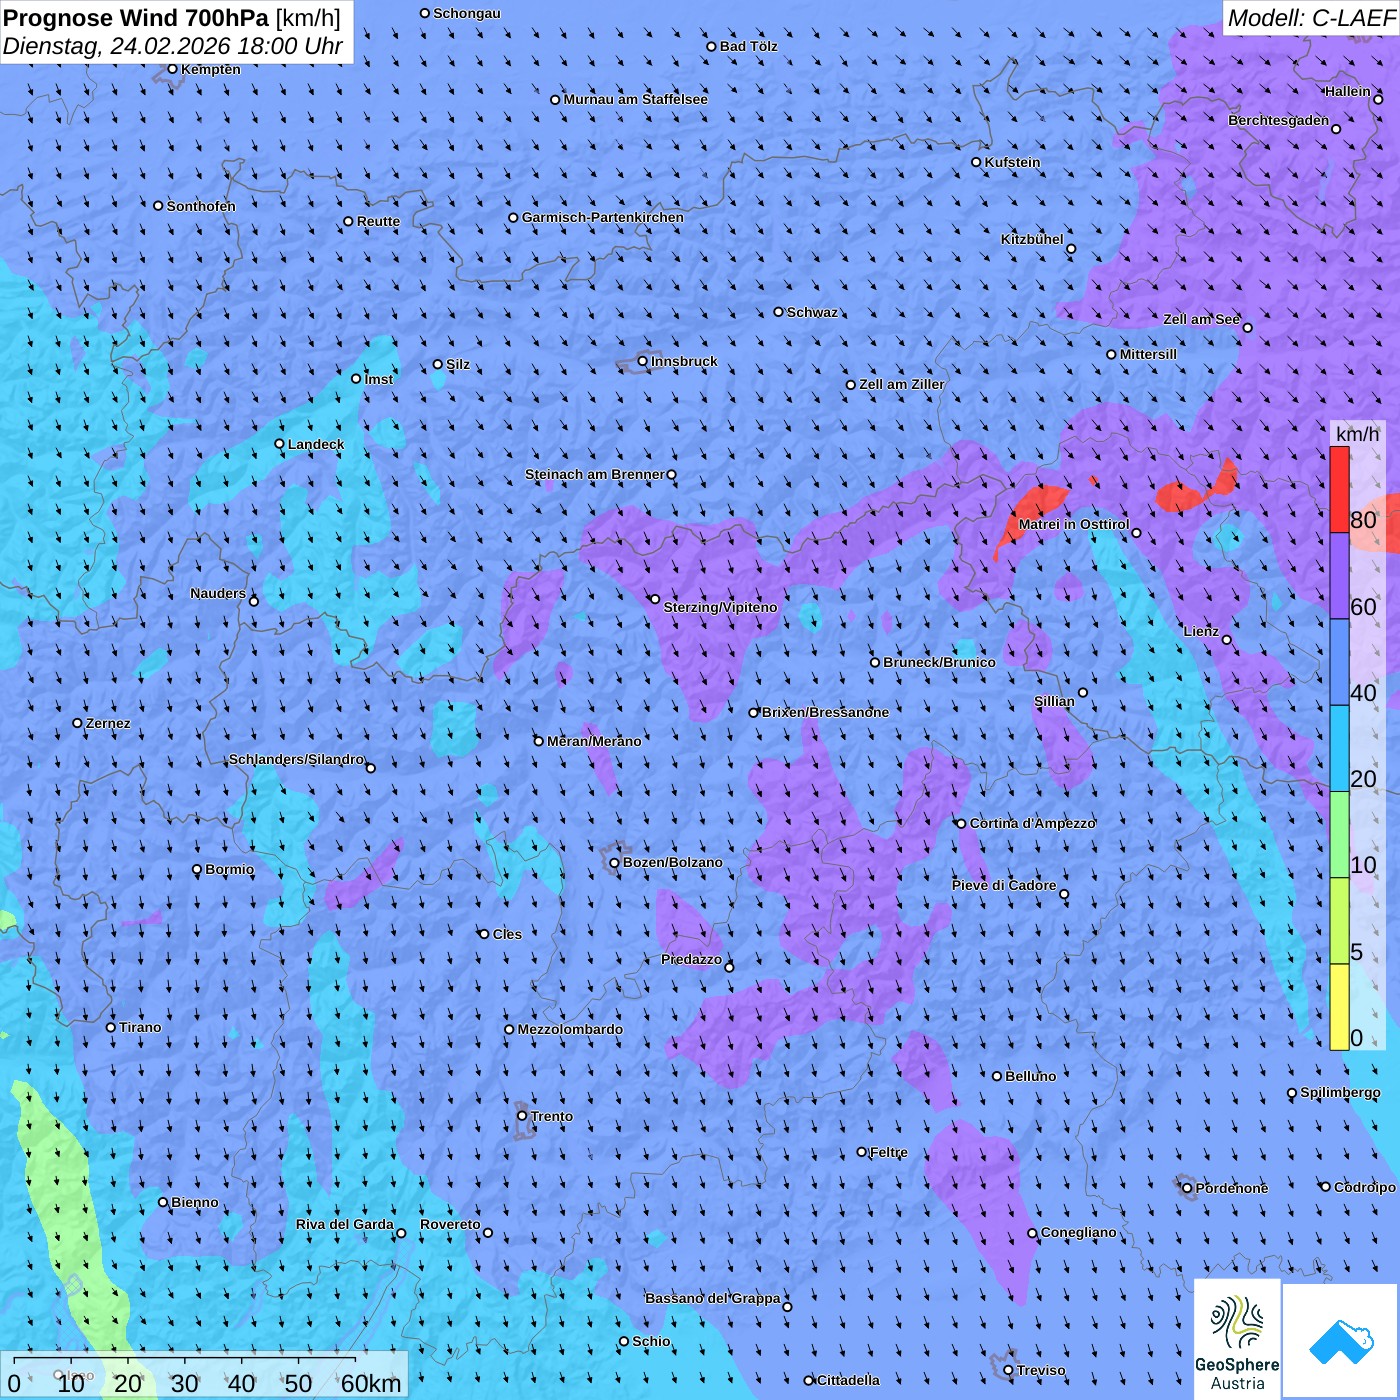Image resolution: width=1400 pixels, height=1400 pixels.
Task: Click the 'Bassano del Grappa' label
Action: (713, 1298)
